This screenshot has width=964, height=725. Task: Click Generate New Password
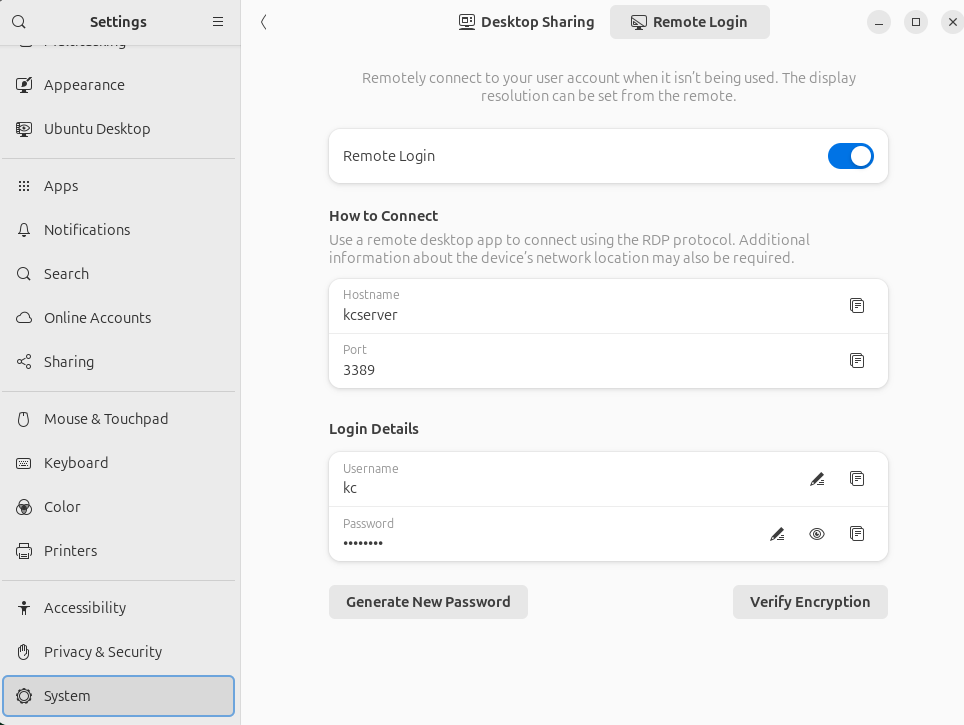click(428, 602)
